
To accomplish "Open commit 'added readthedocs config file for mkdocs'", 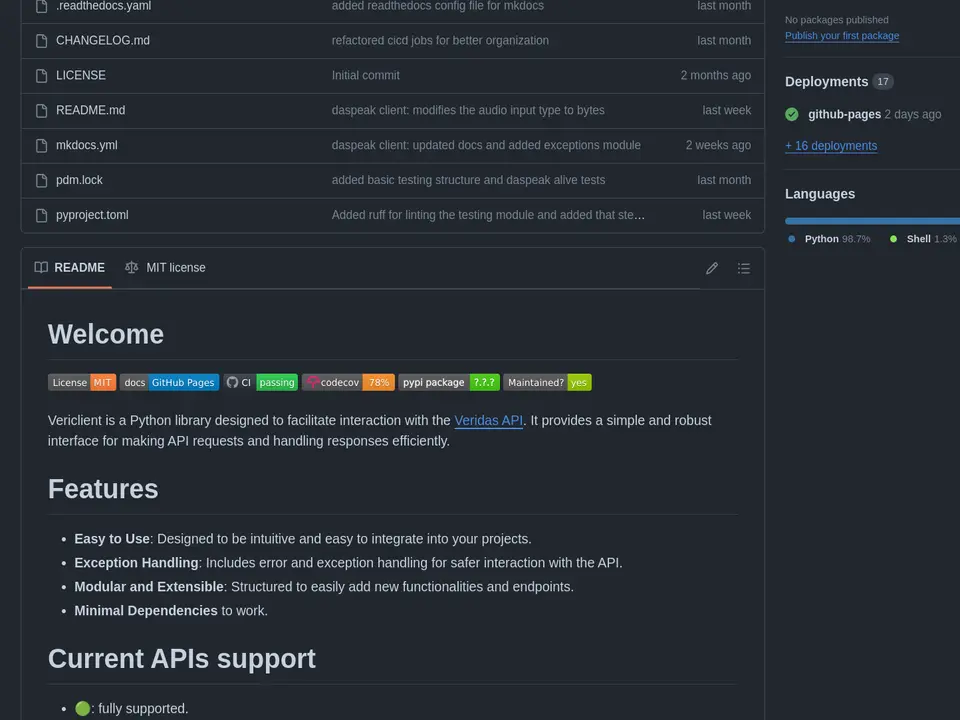I will click(x=438, y=6).
